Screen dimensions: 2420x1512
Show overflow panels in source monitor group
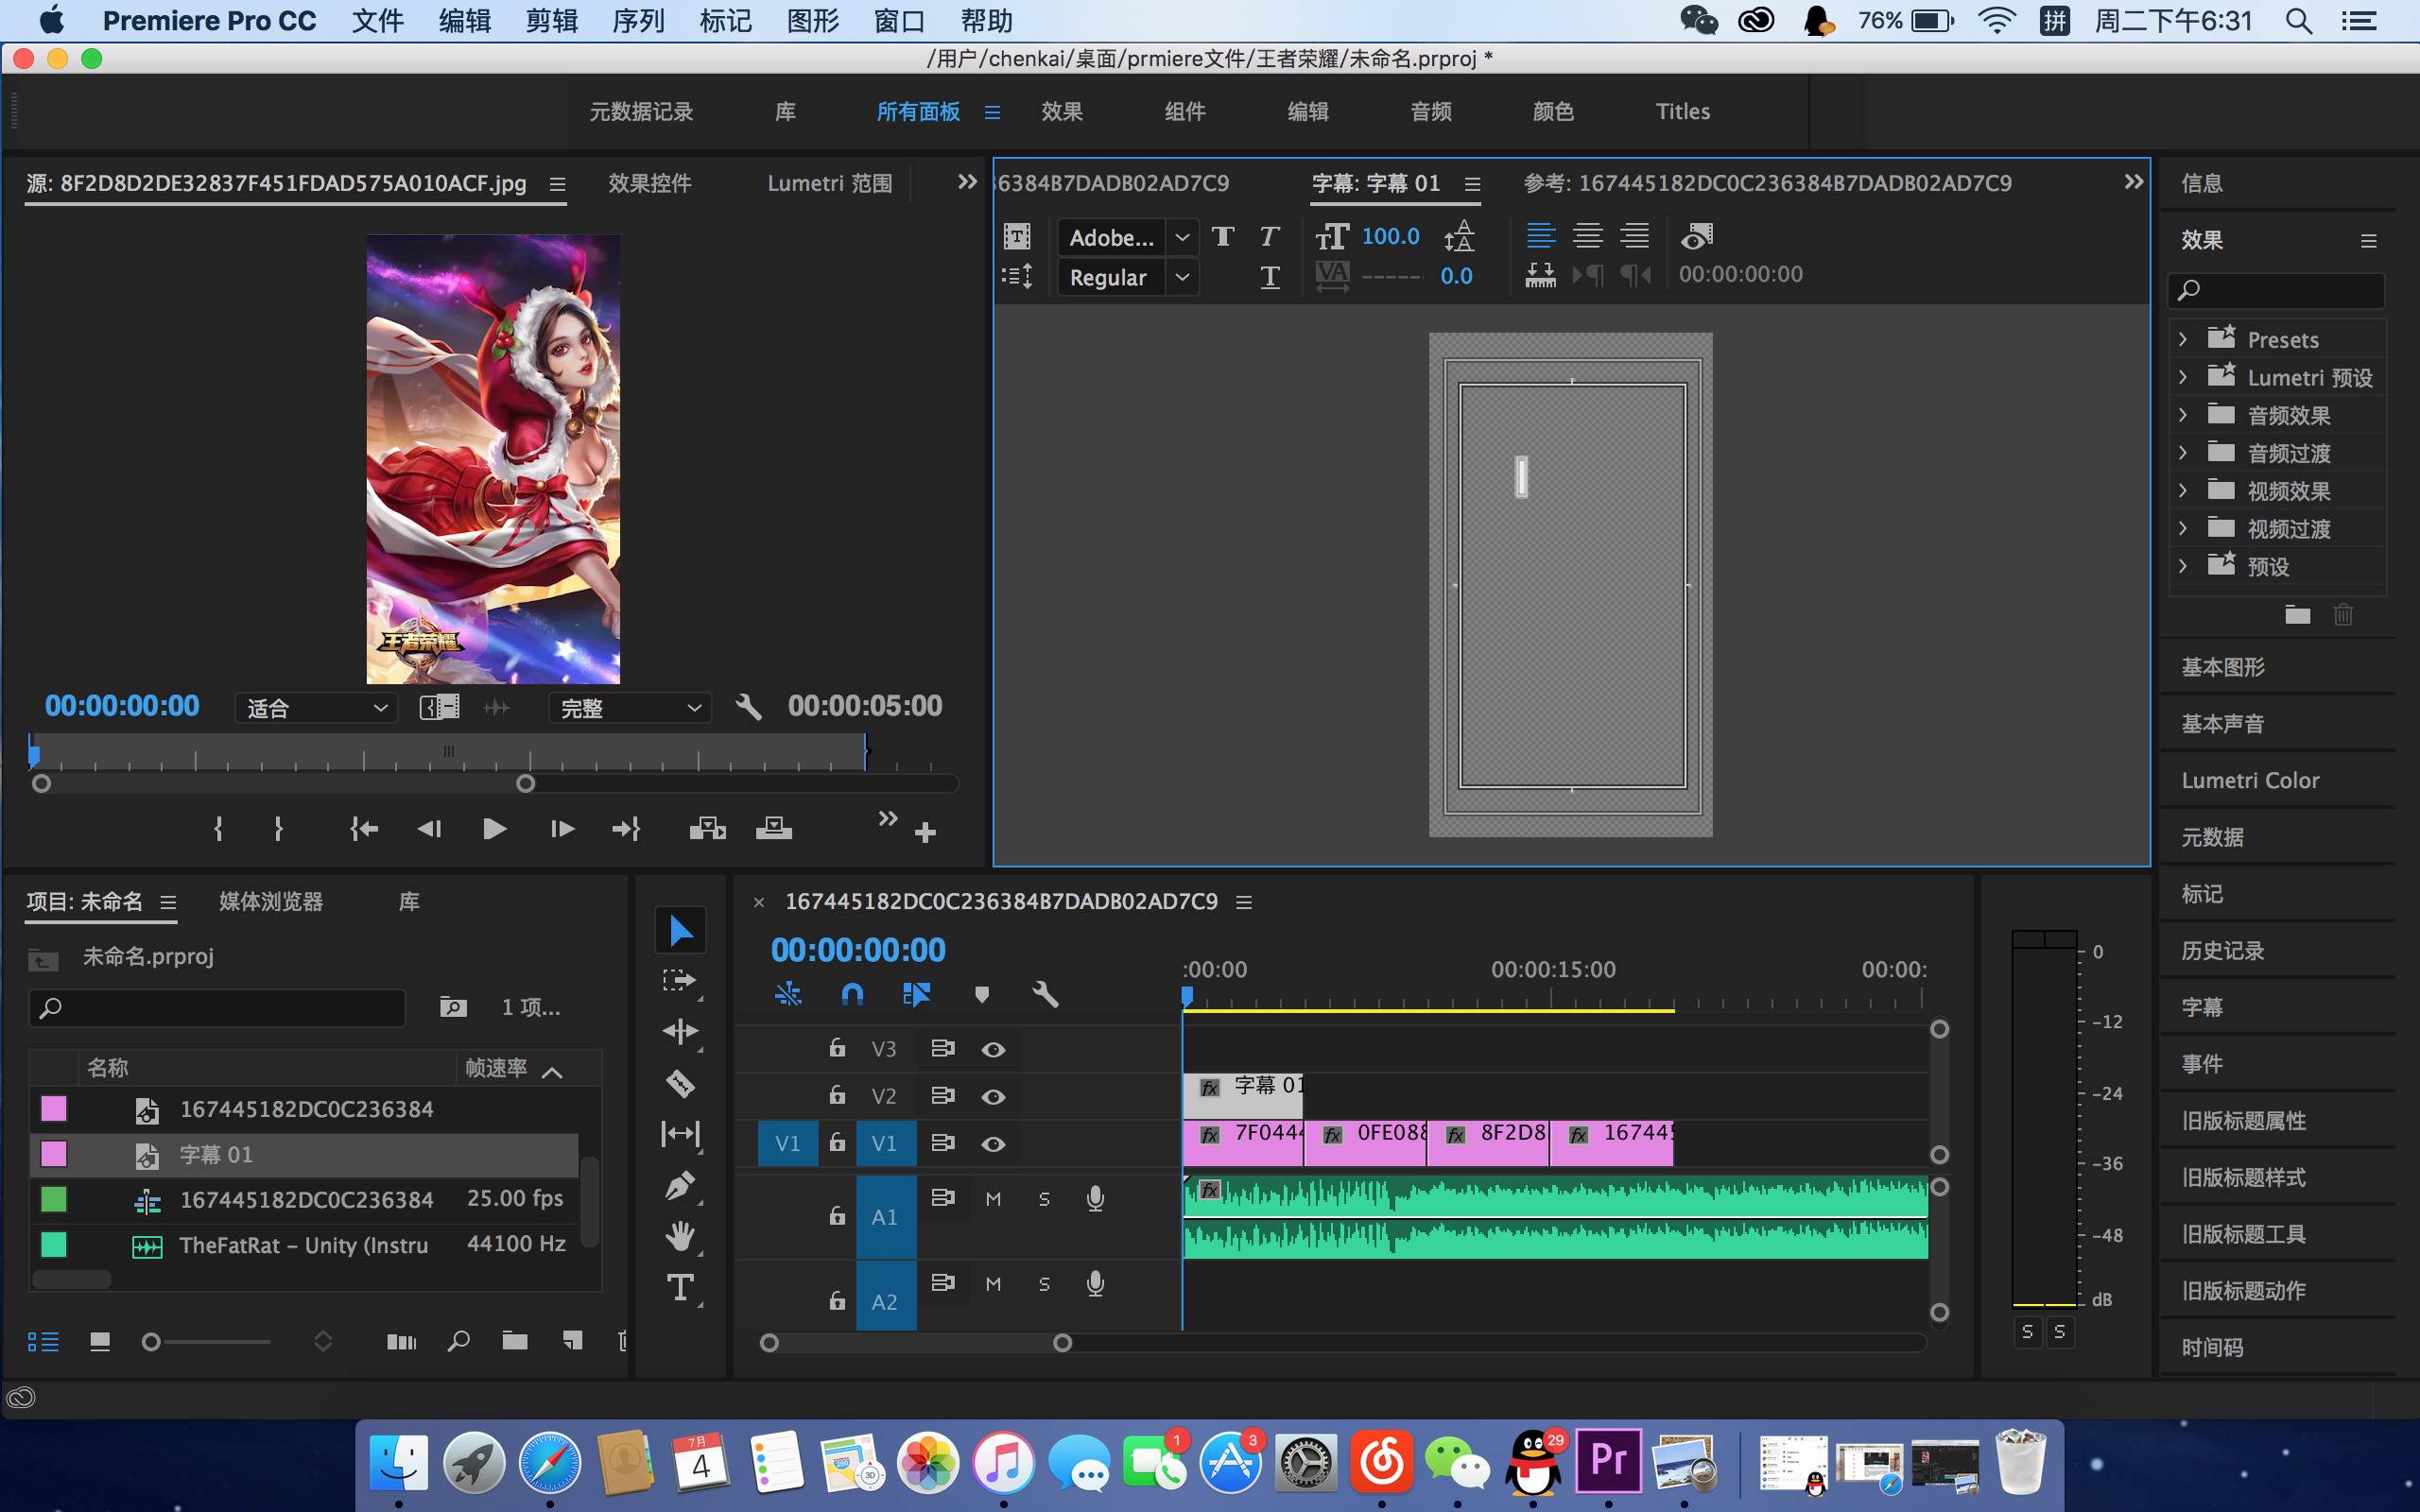pos(966,182)
